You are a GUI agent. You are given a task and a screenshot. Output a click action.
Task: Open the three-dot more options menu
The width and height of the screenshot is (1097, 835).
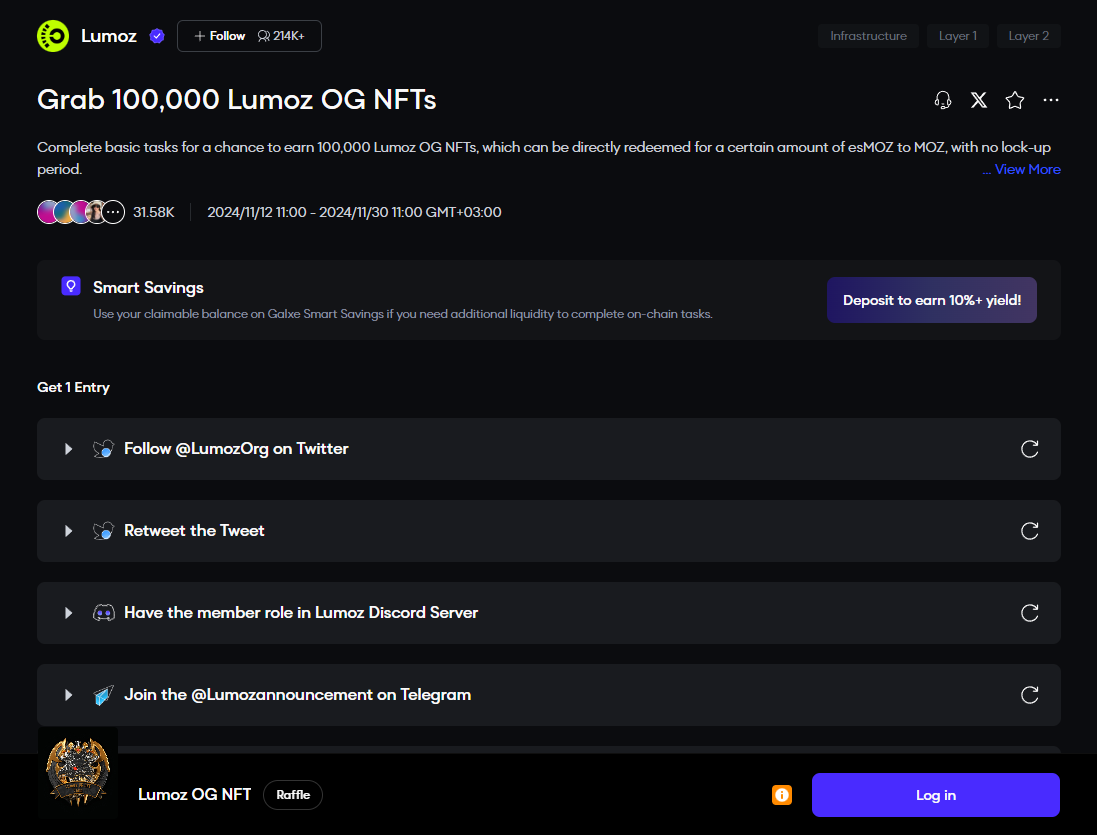coord(1051,100)
